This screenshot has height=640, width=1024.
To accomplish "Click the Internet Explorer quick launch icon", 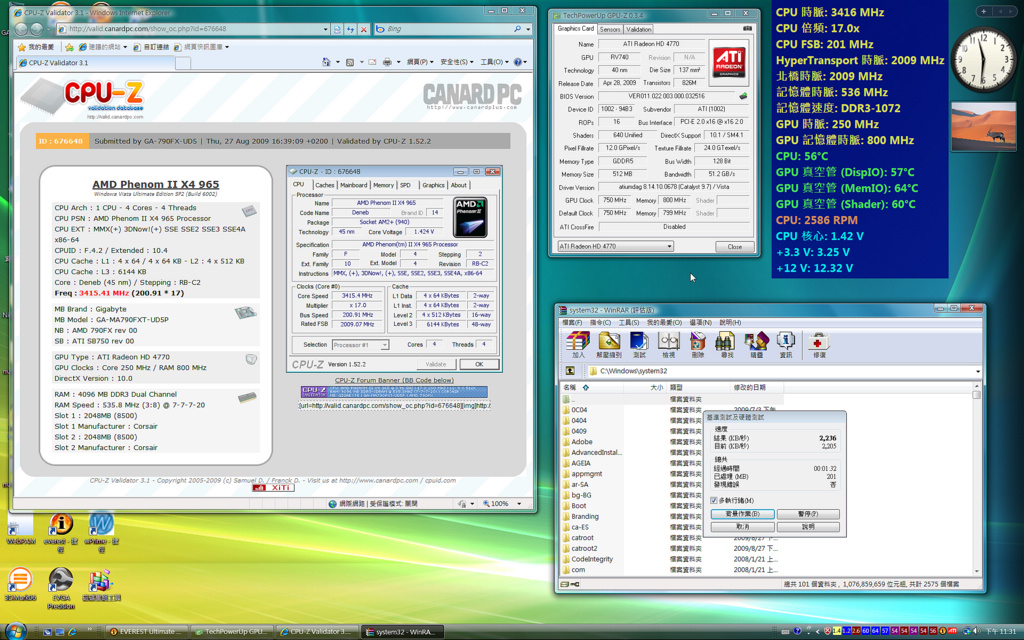I will pyautogui.click(x=72, y=632).
